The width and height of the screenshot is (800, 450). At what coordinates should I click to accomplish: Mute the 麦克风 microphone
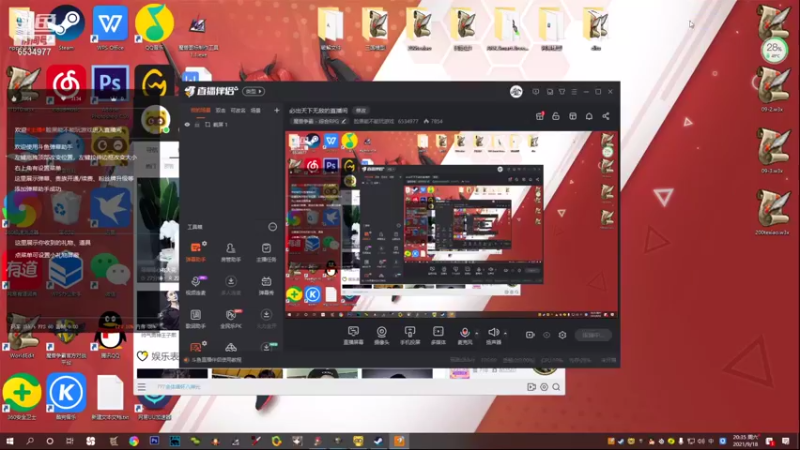[464, 335]
